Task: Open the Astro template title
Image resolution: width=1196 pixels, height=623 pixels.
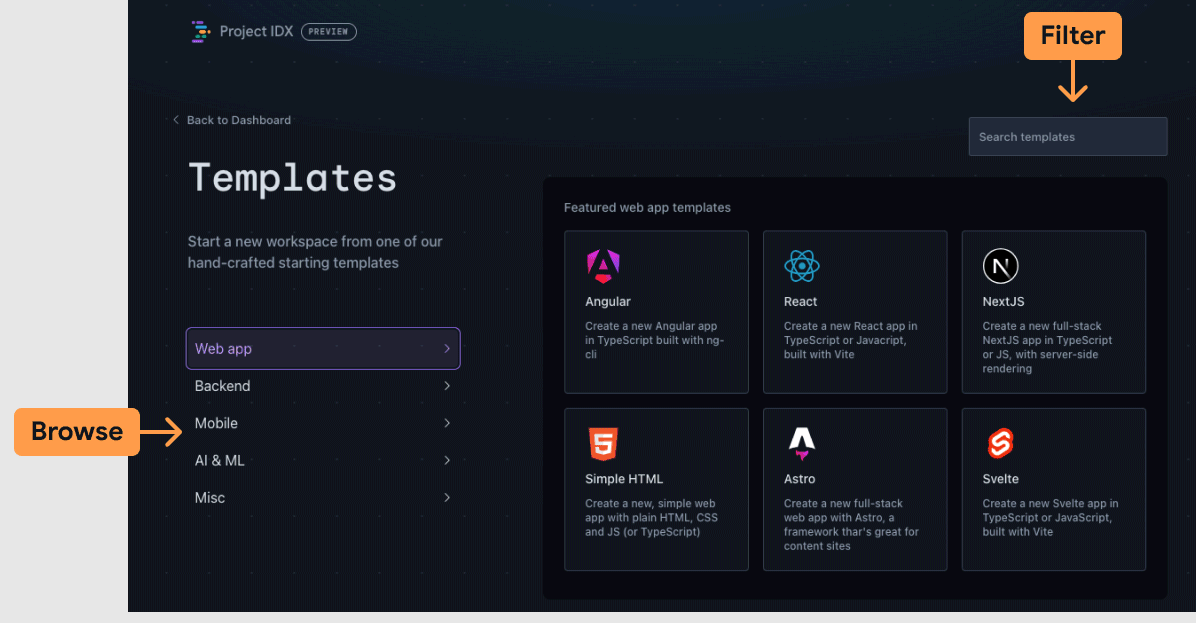Action: pos(799,479)
